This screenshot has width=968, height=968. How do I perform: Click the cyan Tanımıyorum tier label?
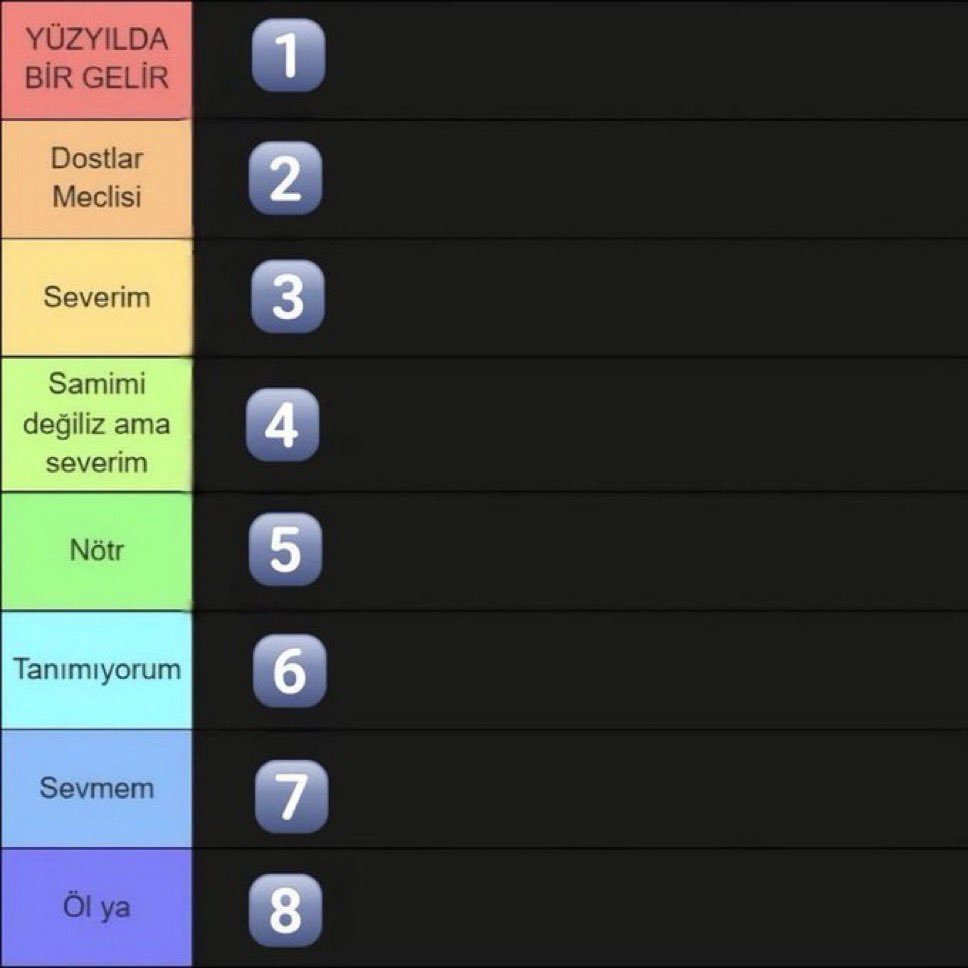click(96, 670)
